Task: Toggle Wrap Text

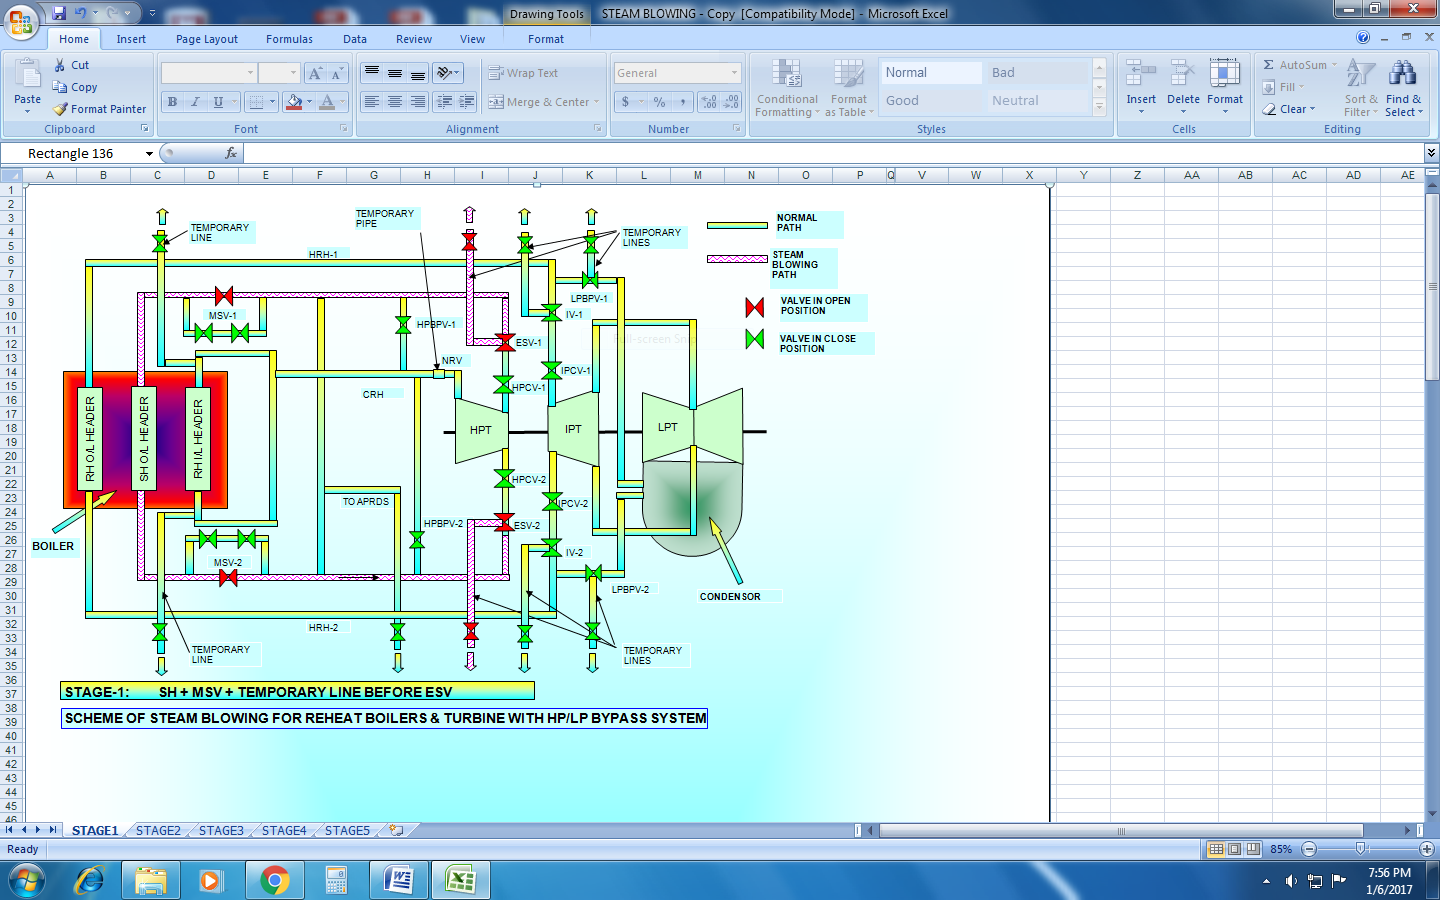Action: (523, 73)
